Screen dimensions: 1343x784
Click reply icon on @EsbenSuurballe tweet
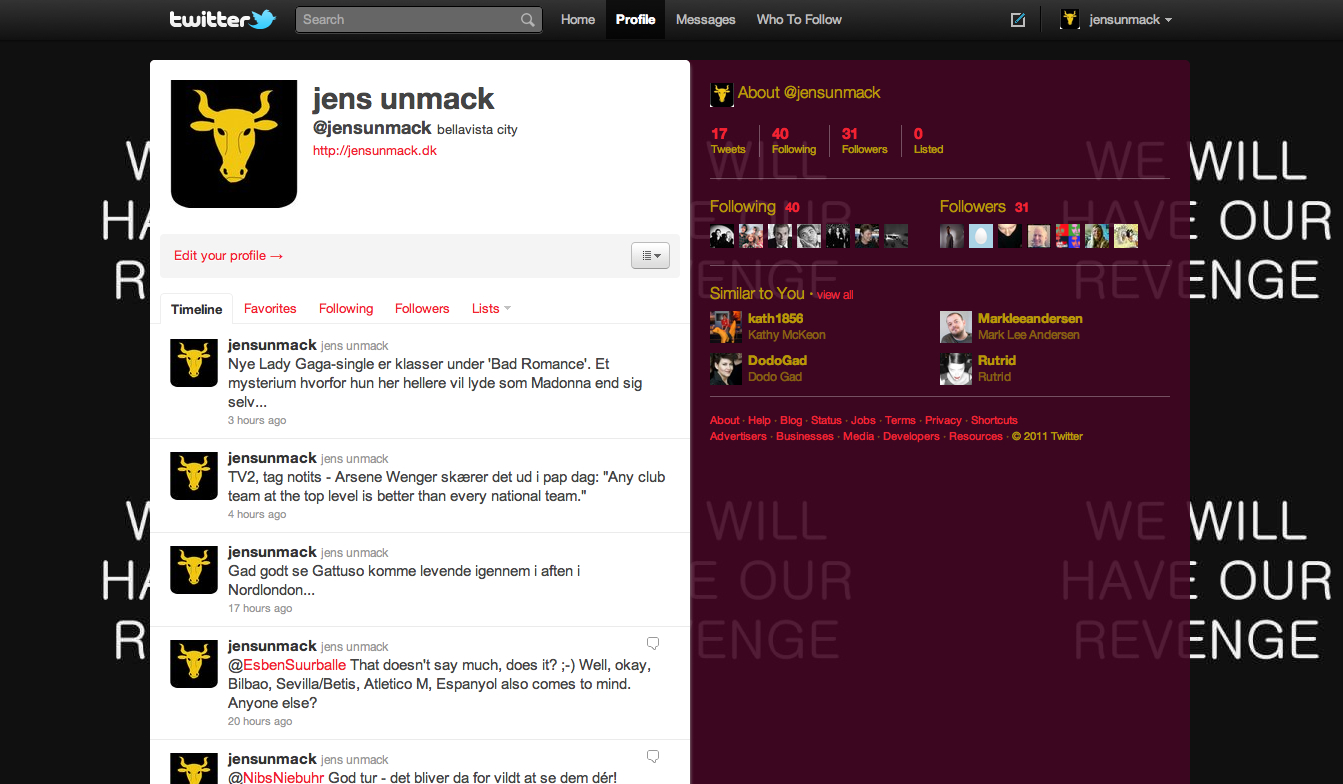tap(653, 643)
